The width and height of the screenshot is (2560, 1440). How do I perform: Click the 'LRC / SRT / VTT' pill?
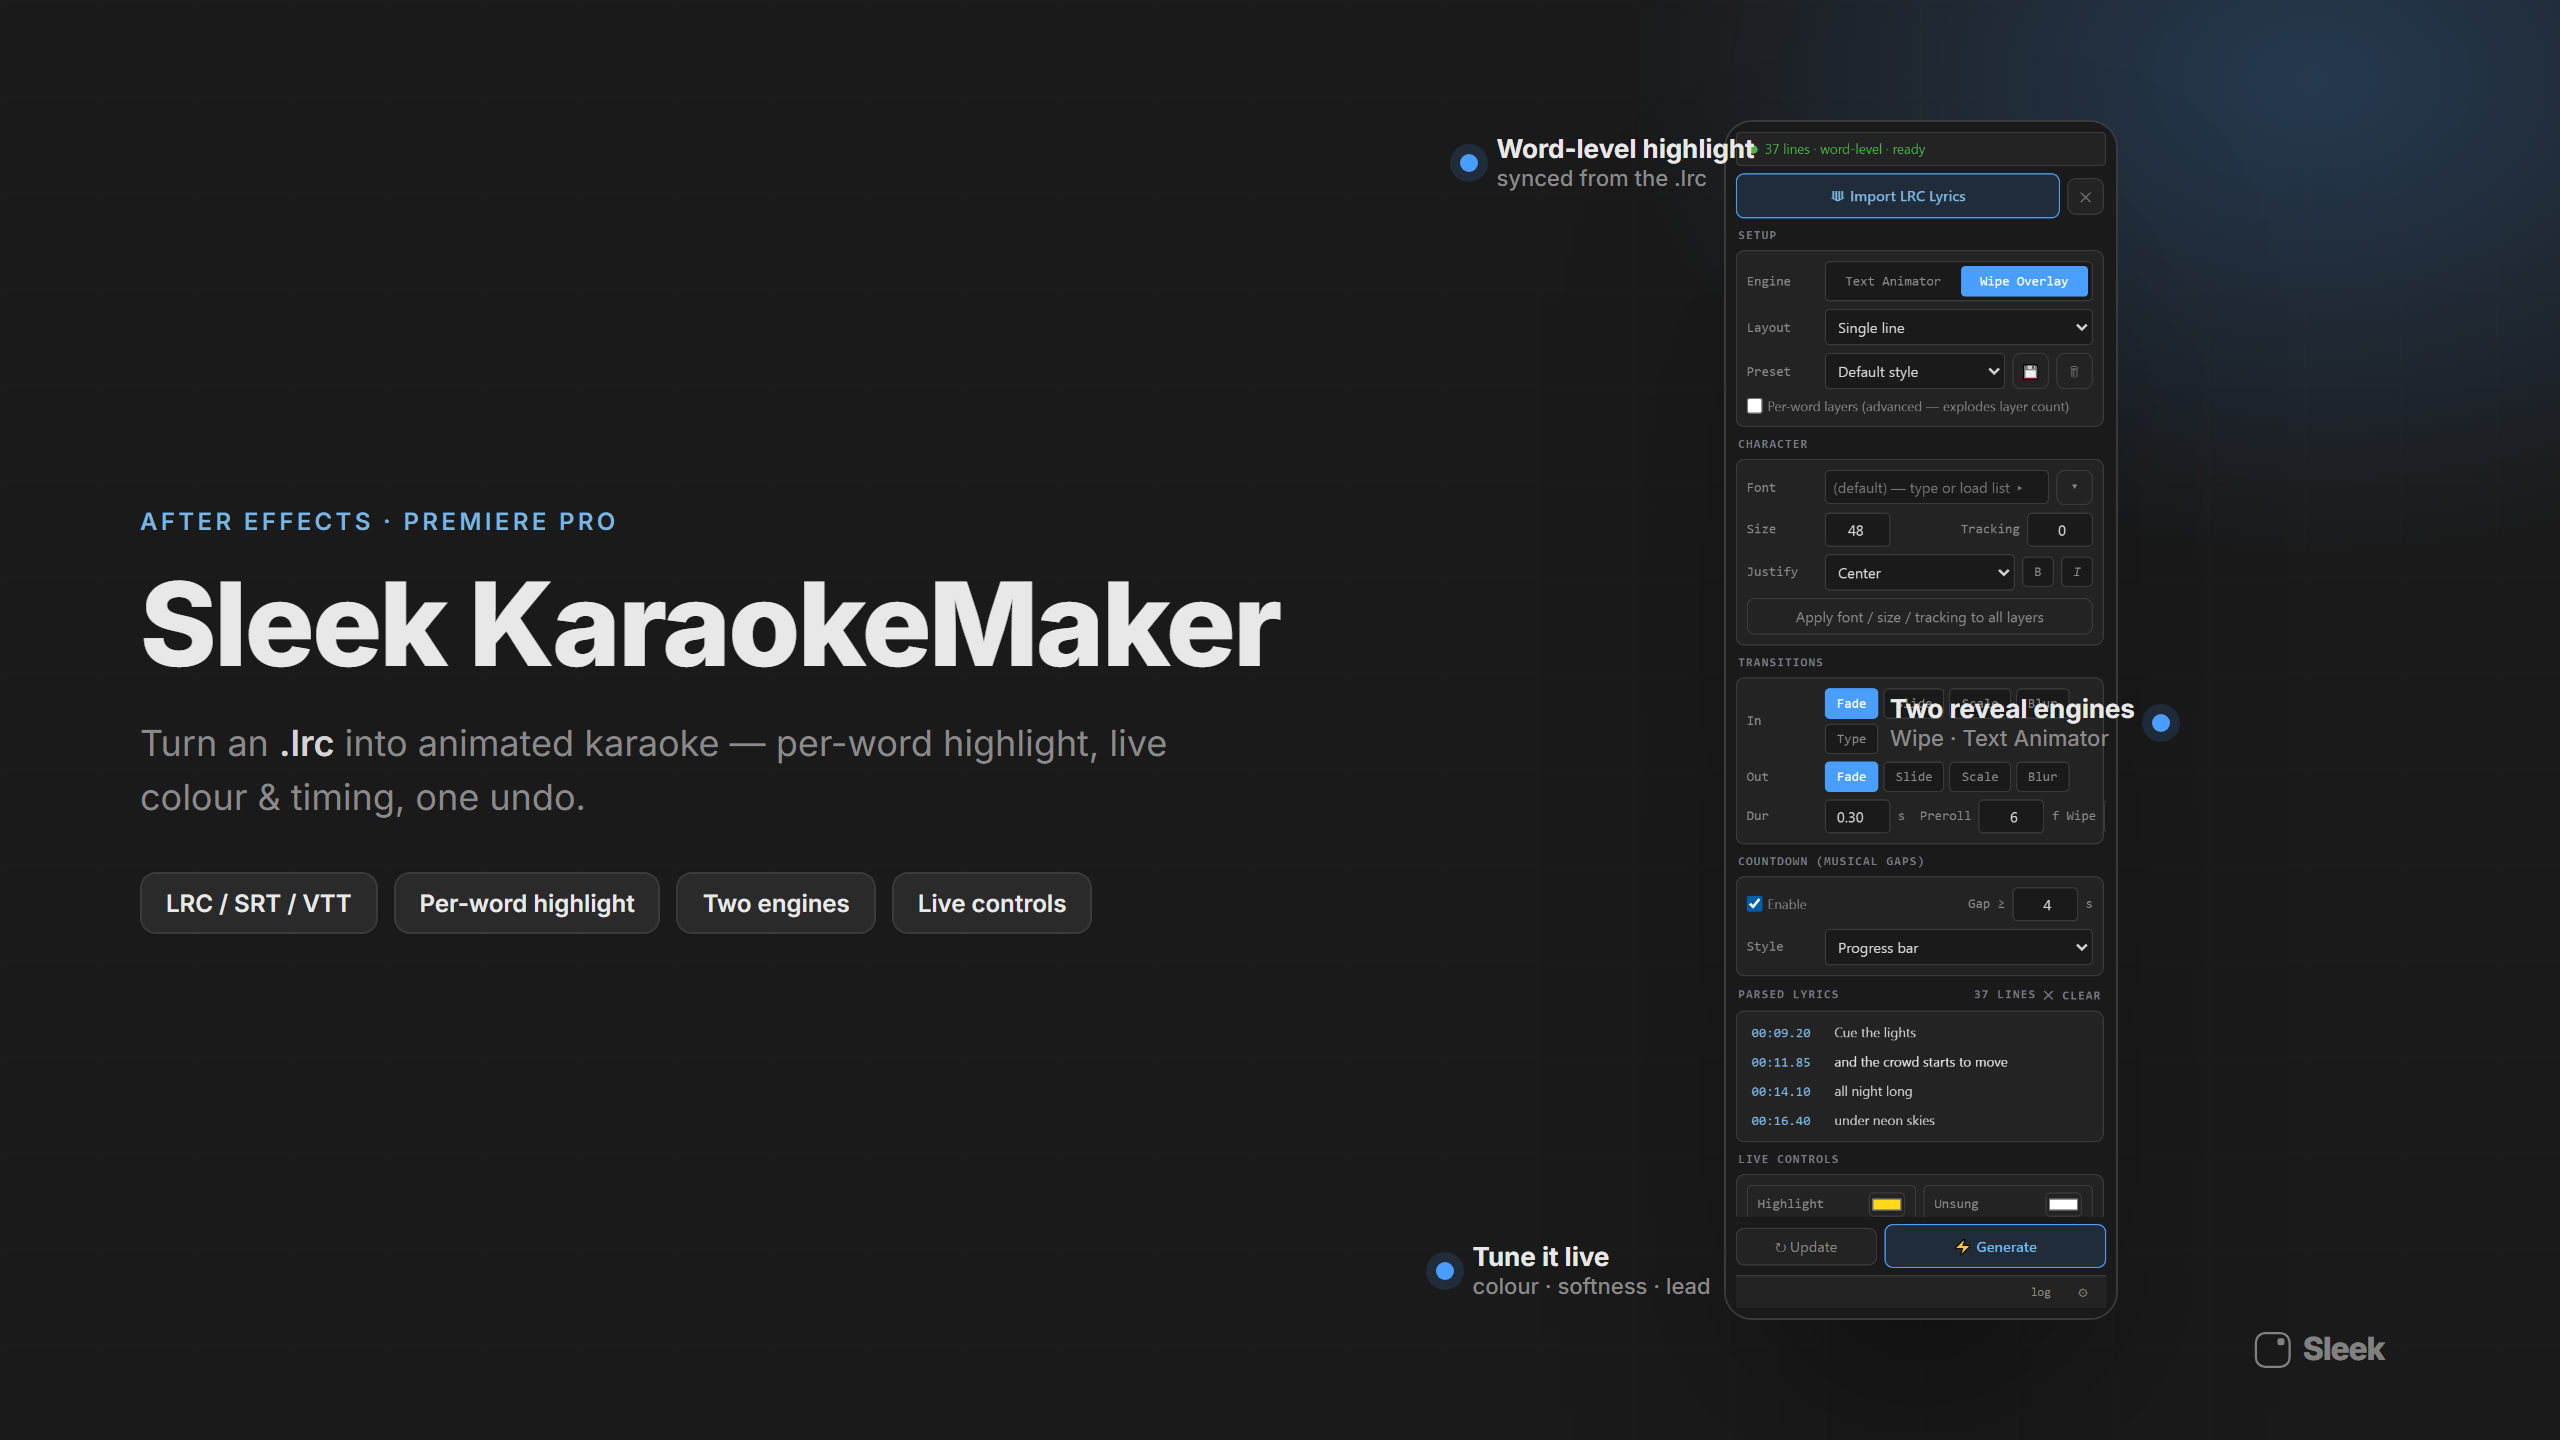coord(258,904)
